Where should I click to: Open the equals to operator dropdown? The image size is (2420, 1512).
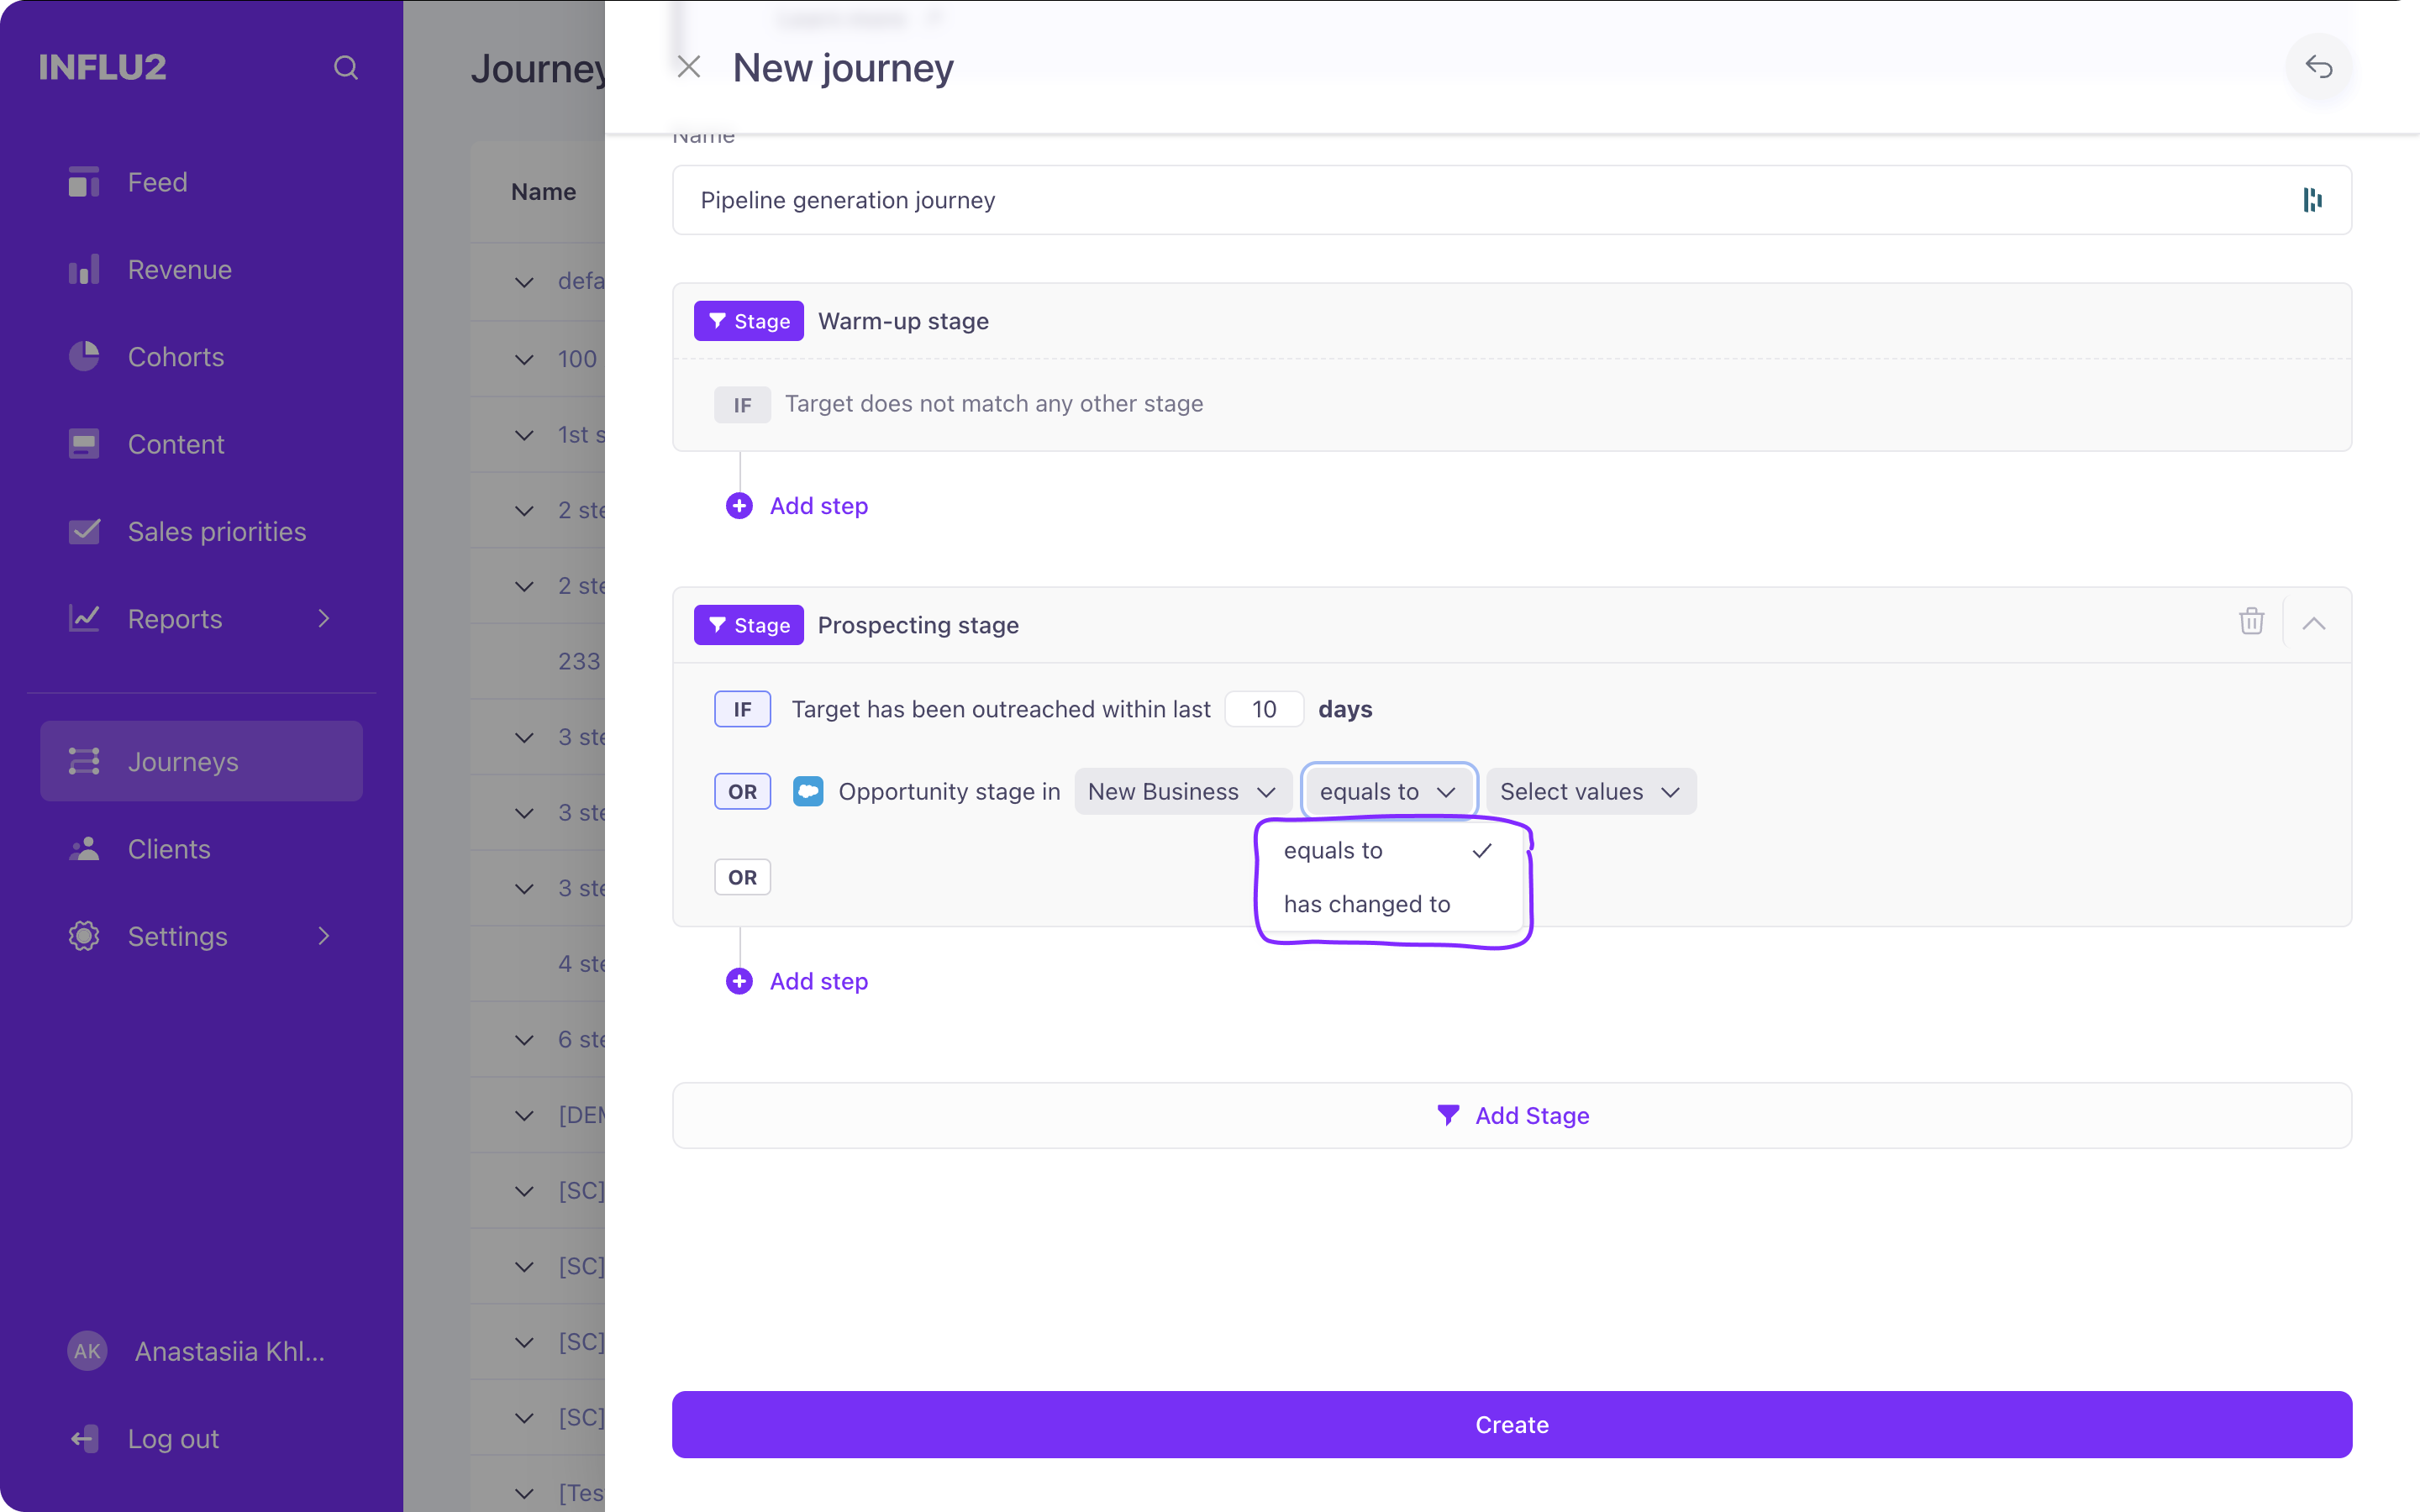pos(1388,791)
